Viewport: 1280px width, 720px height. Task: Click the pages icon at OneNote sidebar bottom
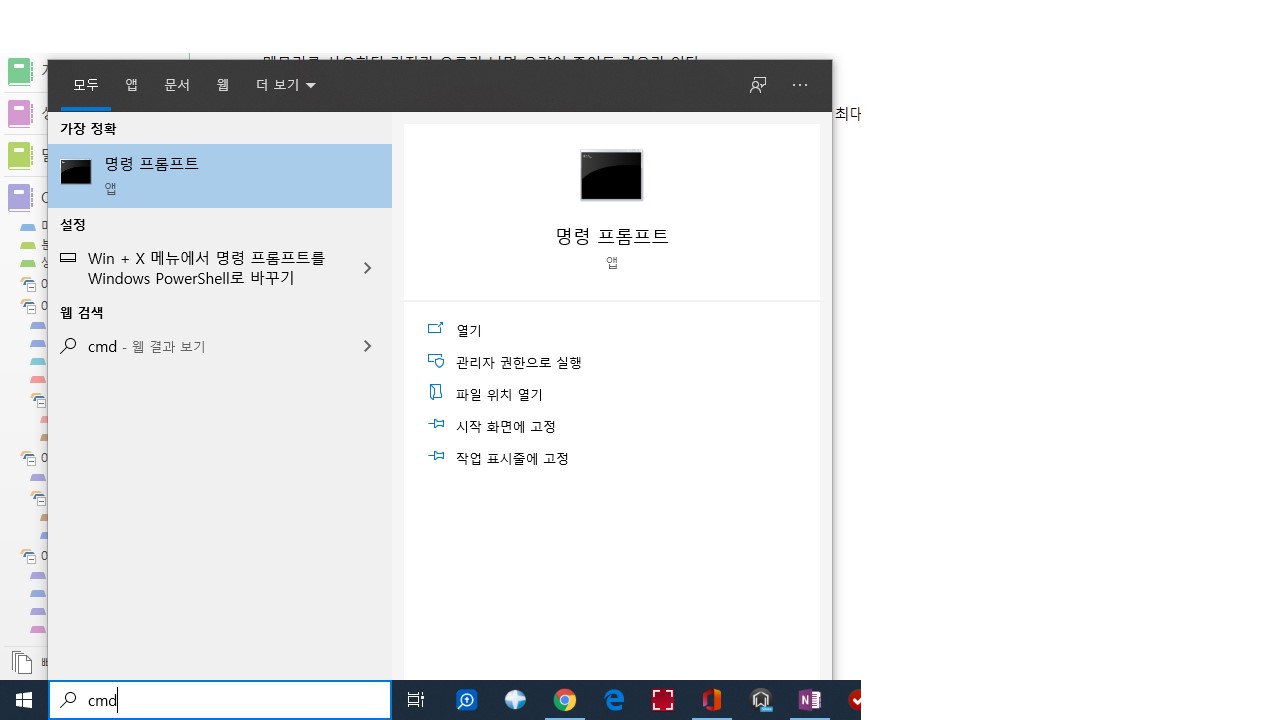tap(21, 662)
